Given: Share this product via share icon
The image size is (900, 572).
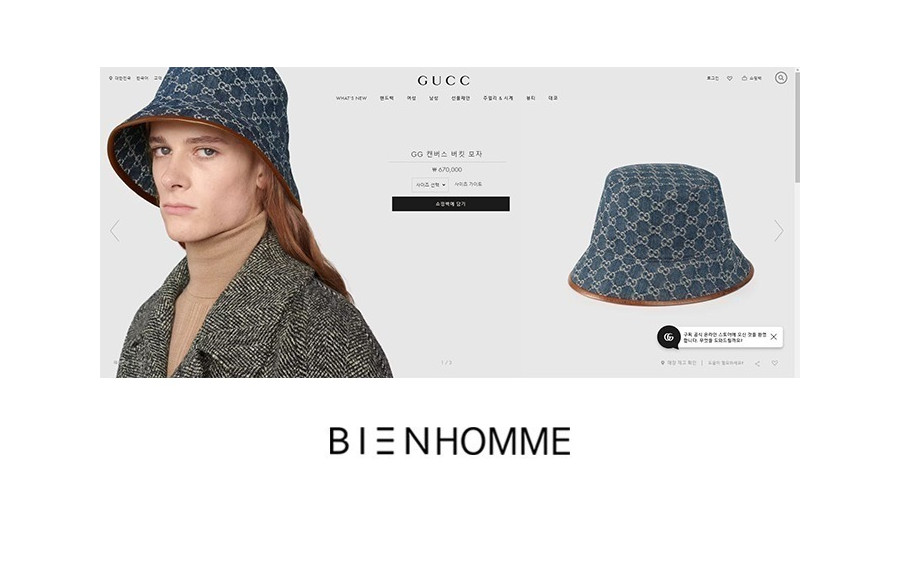Looking at the screenshot, I should [x=758, y=363].
